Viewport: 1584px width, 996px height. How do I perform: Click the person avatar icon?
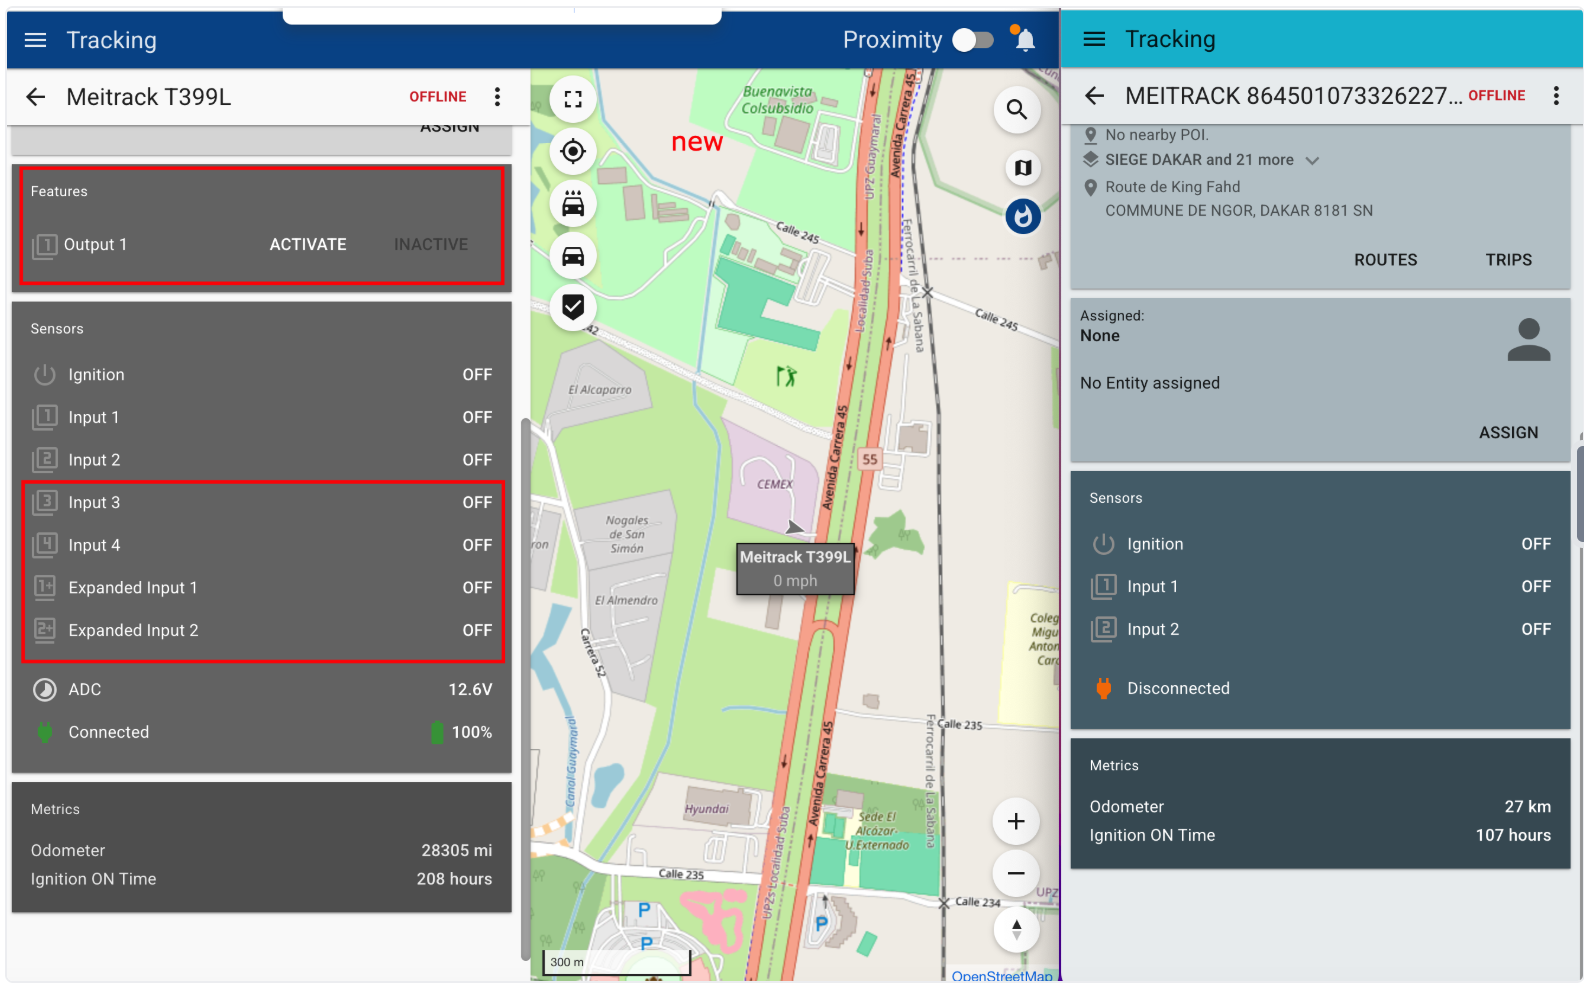(x=1529, y=340)
